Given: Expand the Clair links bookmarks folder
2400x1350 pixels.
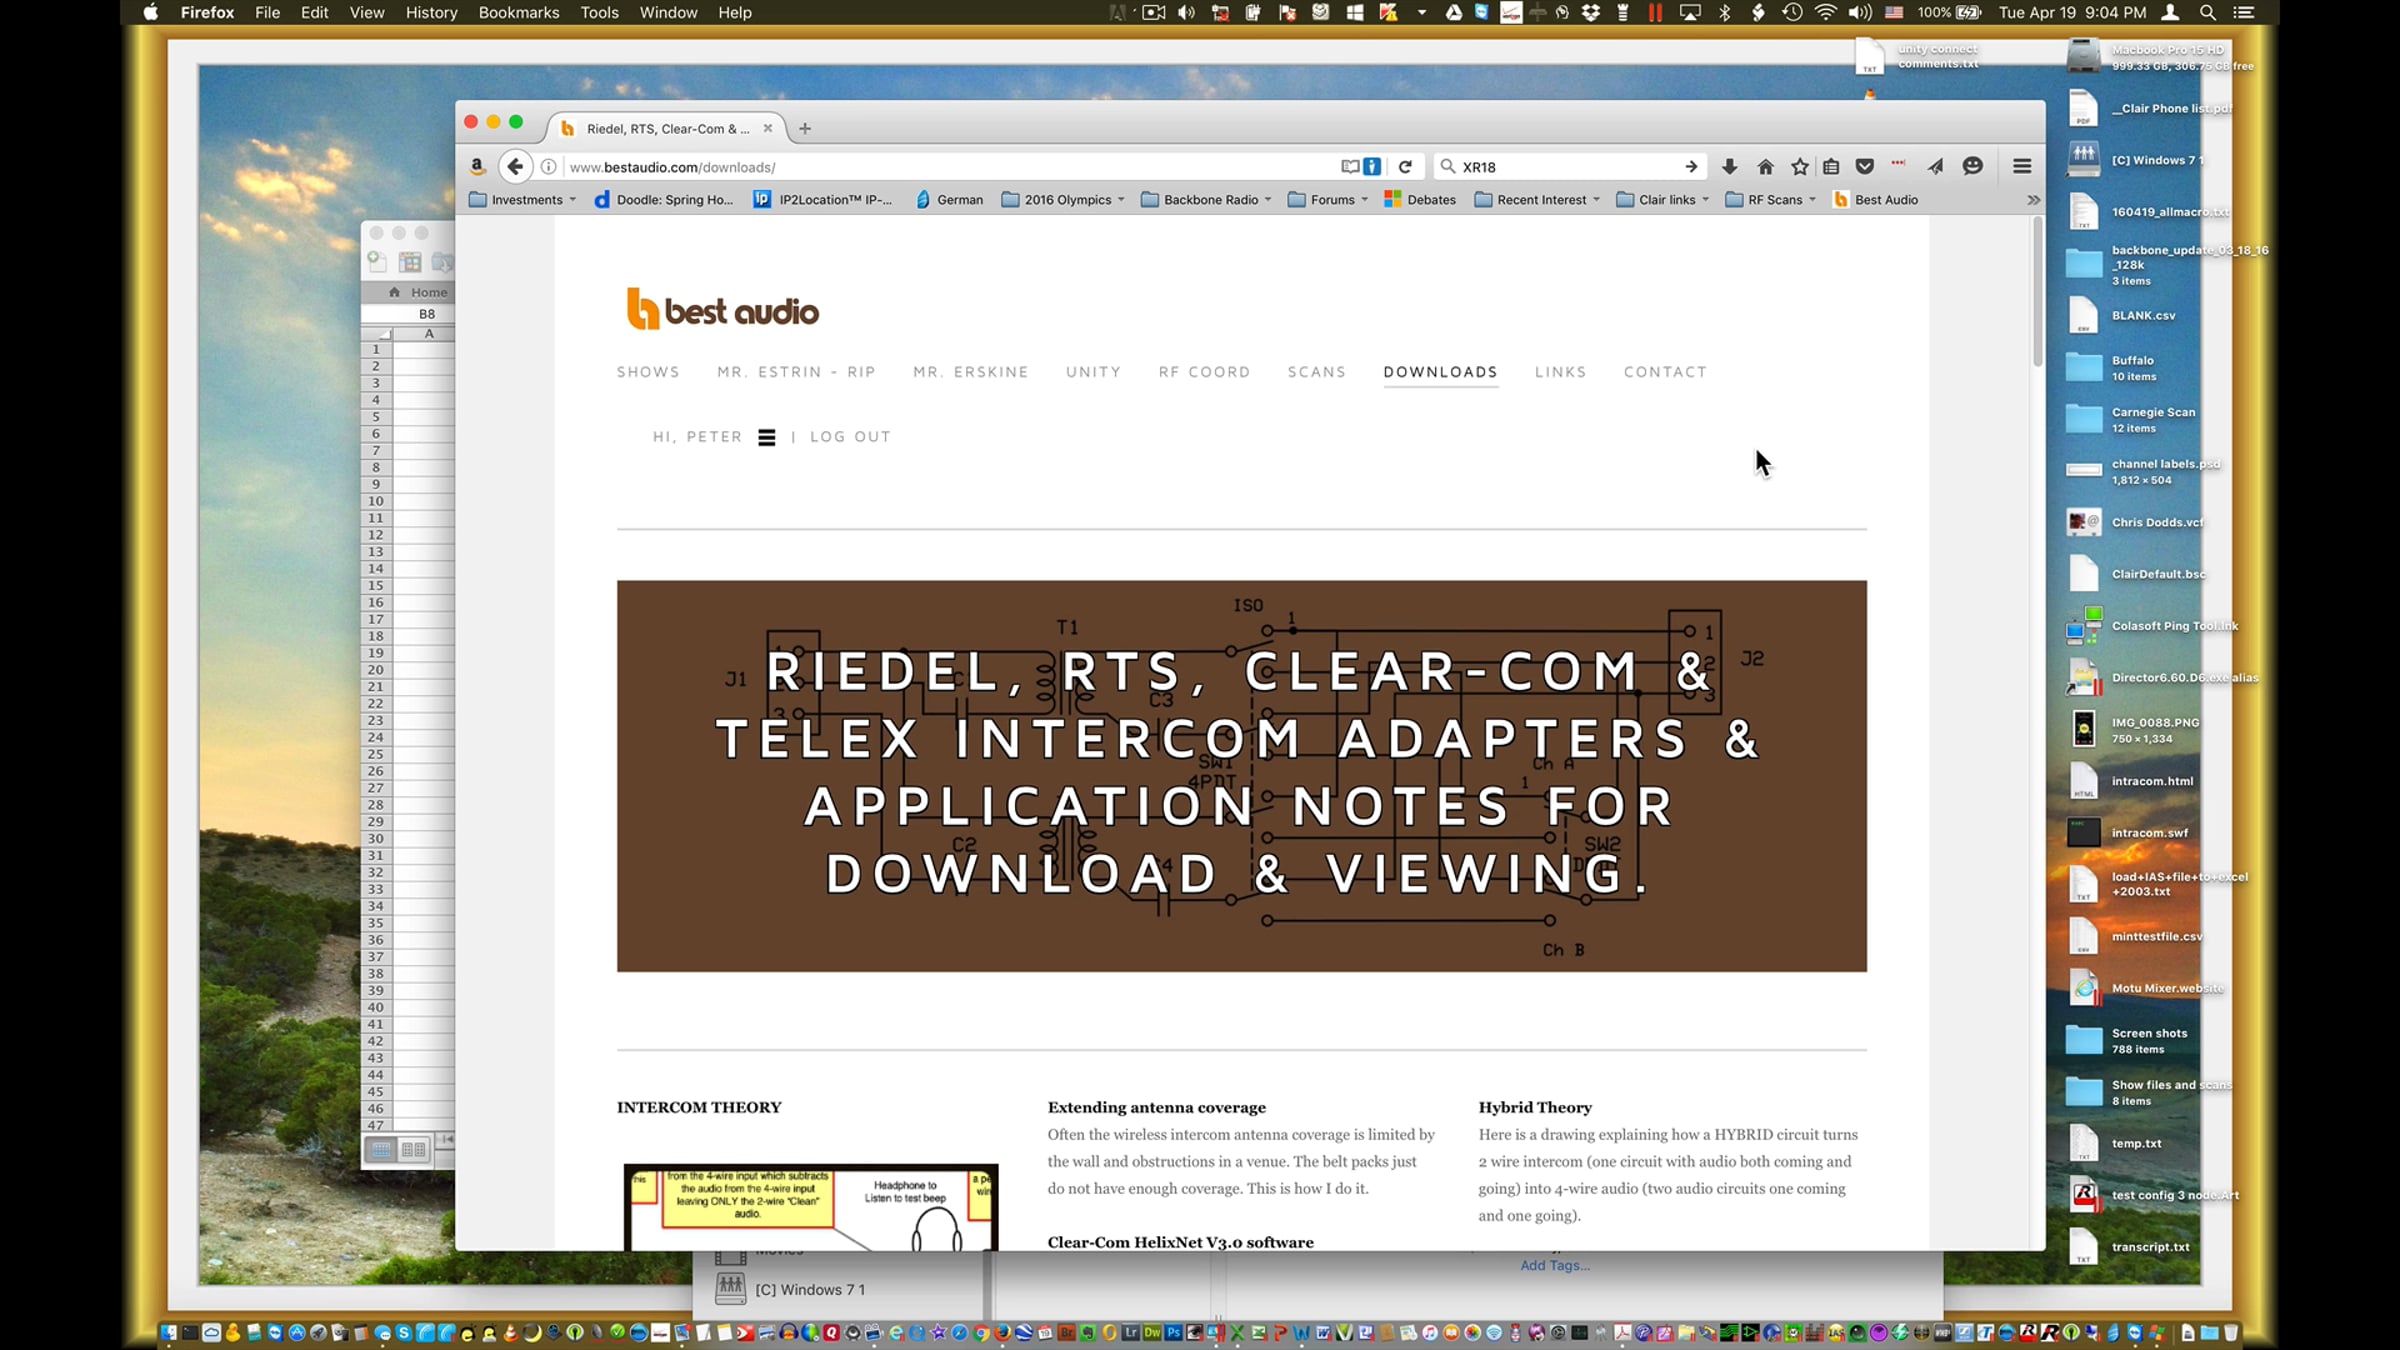Looking at the screenshot, I should [1662, 200].
